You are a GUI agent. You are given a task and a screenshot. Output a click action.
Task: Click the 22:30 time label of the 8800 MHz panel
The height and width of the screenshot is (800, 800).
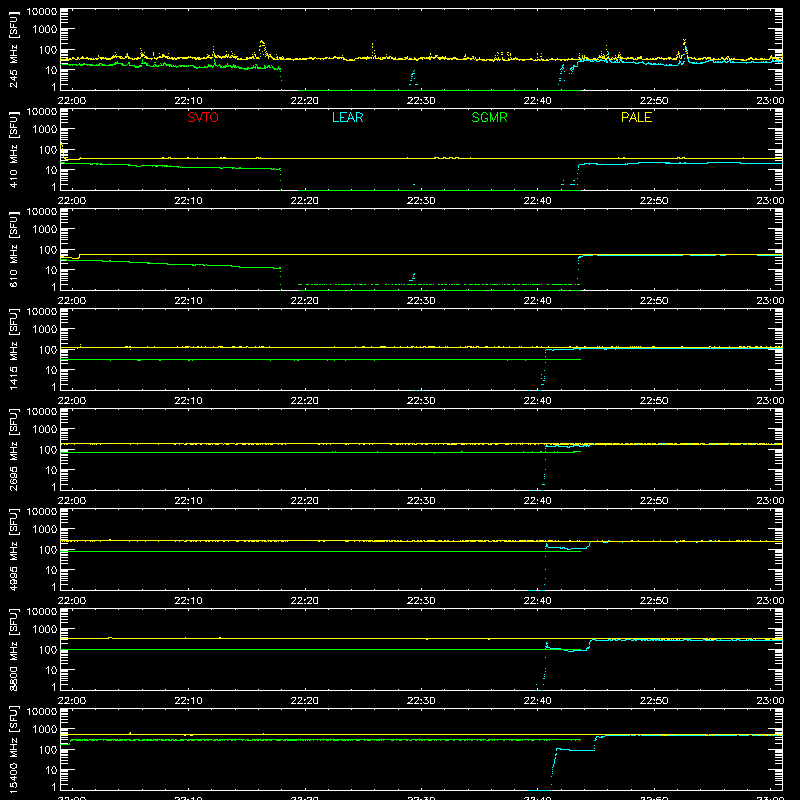[x=421, y=701]
